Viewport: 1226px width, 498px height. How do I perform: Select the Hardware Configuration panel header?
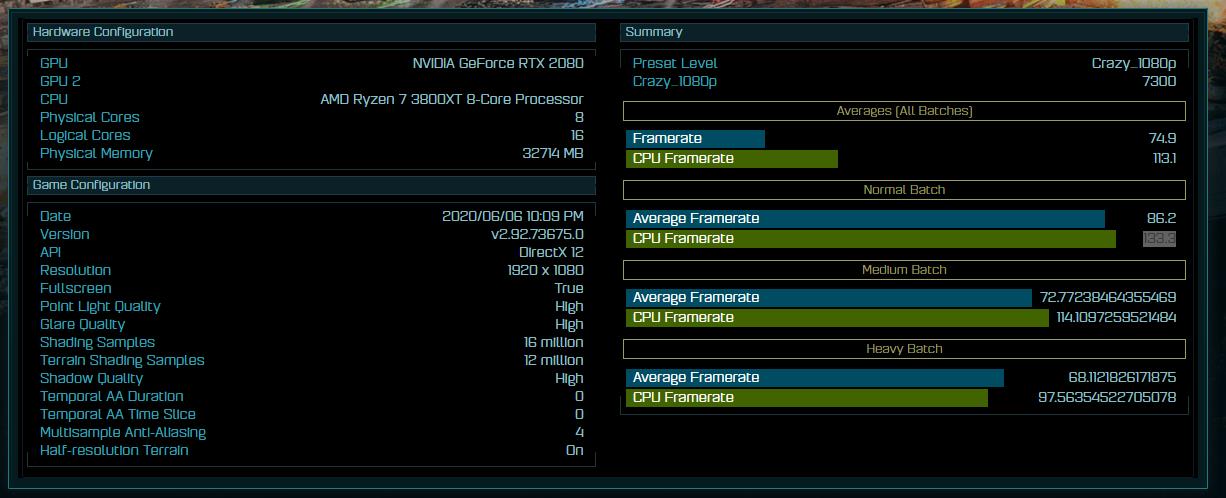click(311, 32)
